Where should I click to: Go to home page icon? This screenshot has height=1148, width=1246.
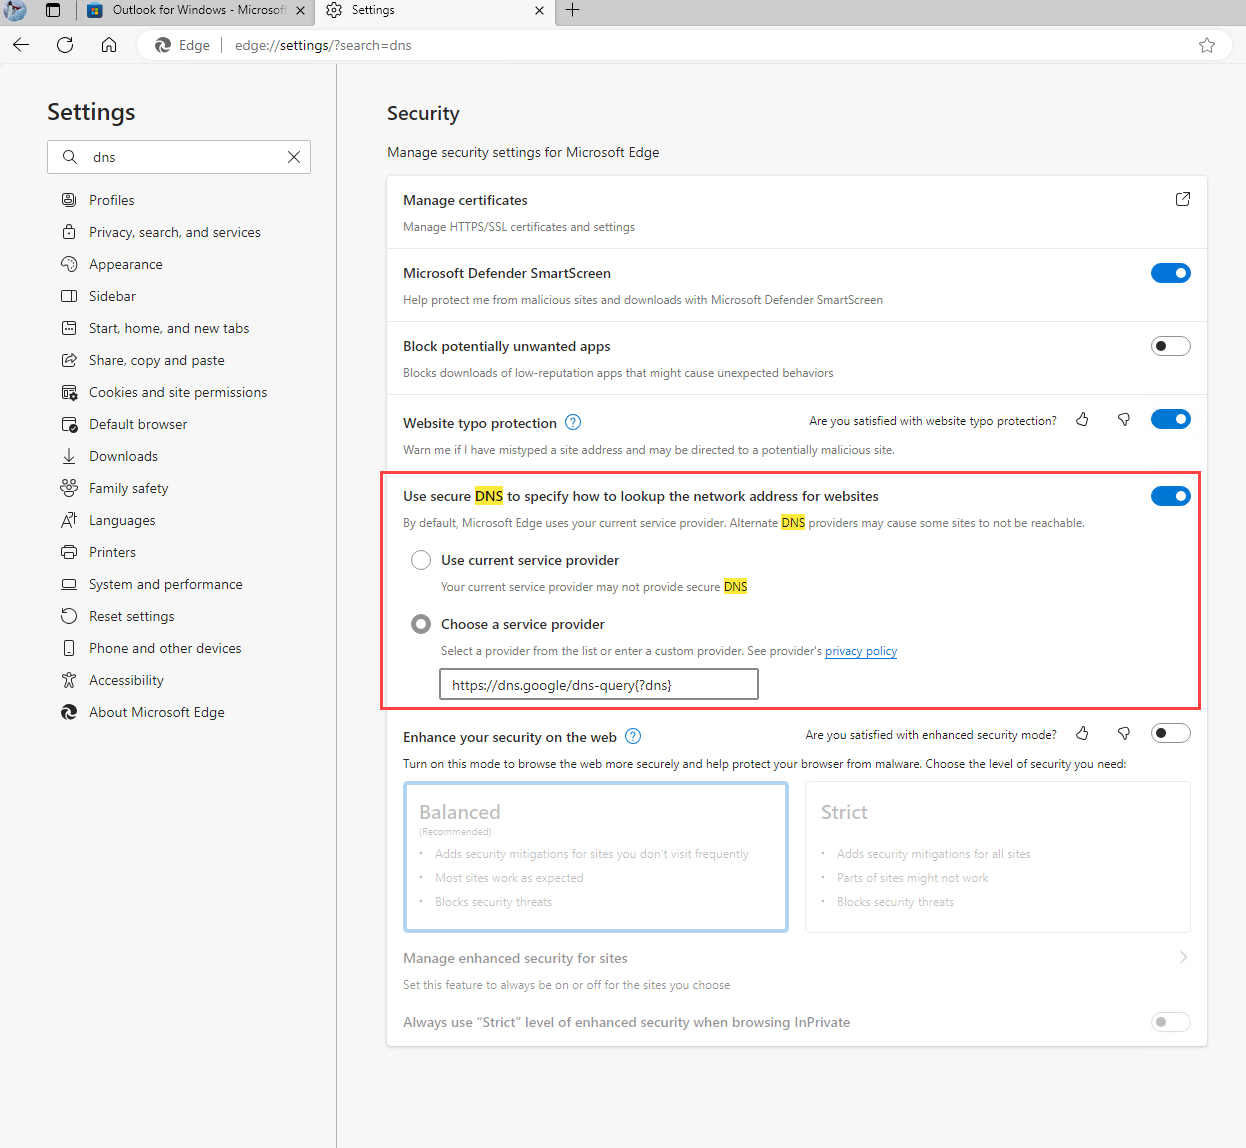coord(109,45)
